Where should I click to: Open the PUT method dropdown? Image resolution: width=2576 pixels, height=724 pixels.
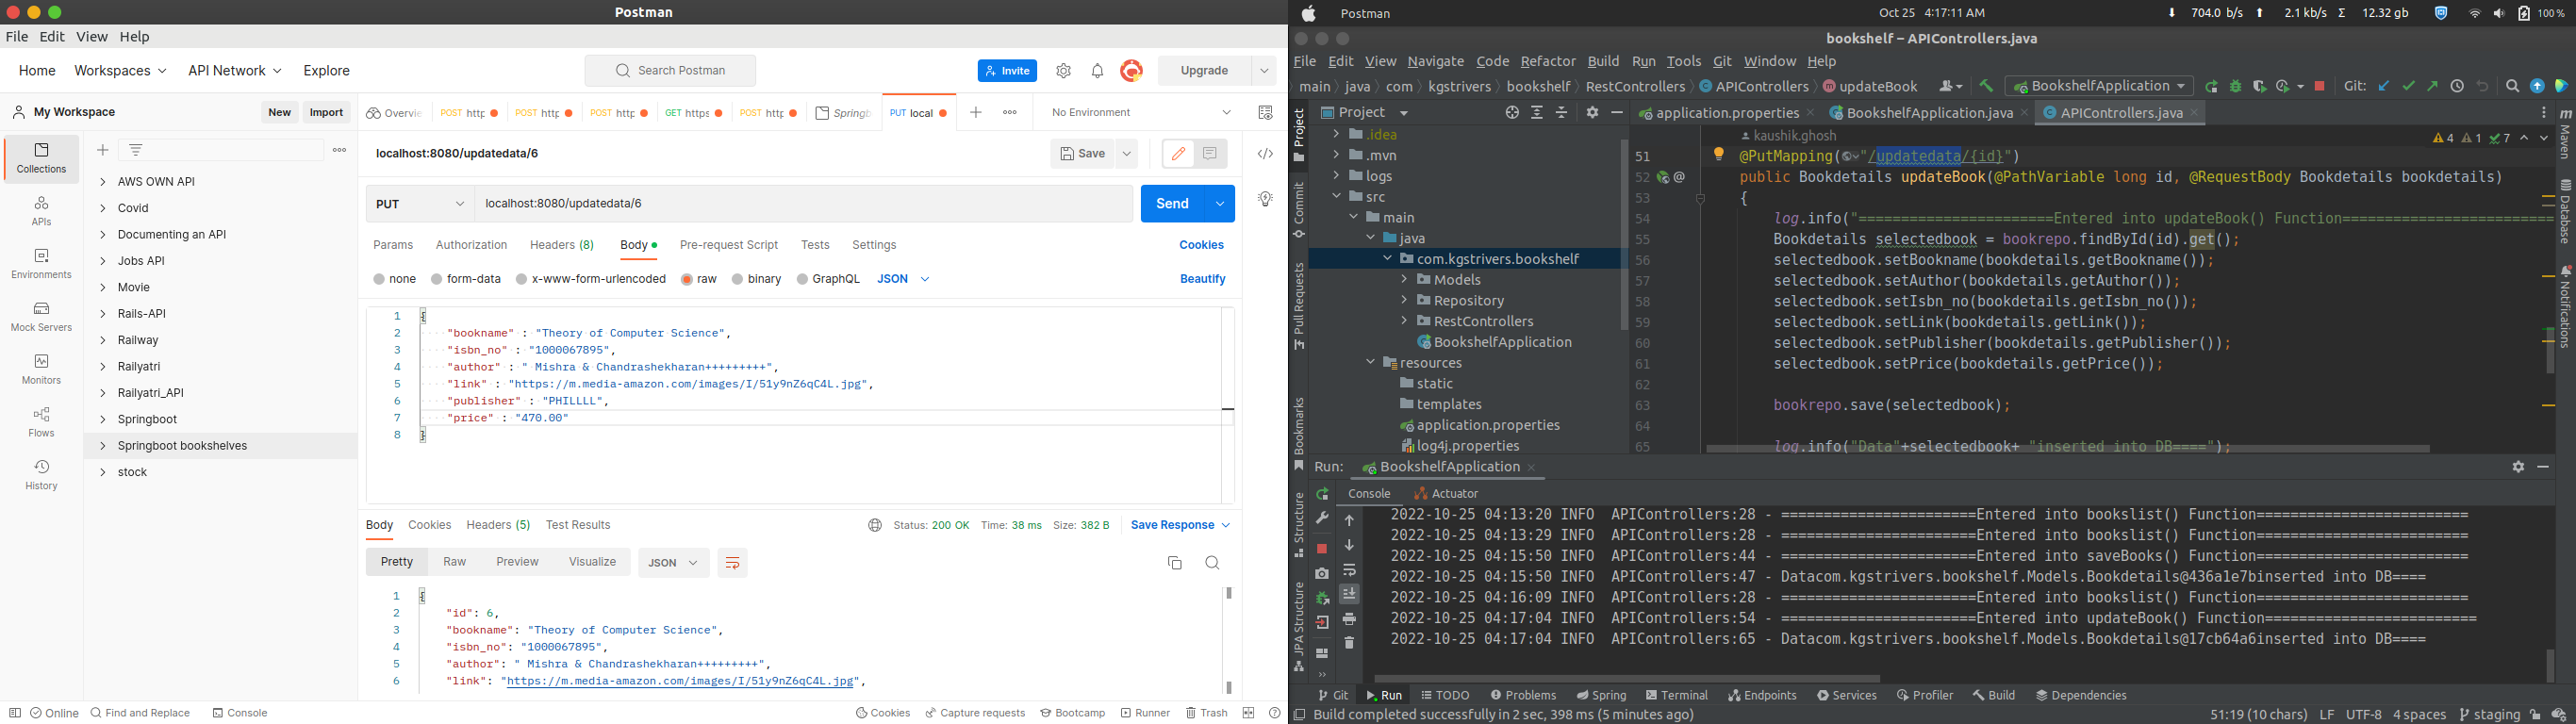pyautogui.click(x=420, y=204)
